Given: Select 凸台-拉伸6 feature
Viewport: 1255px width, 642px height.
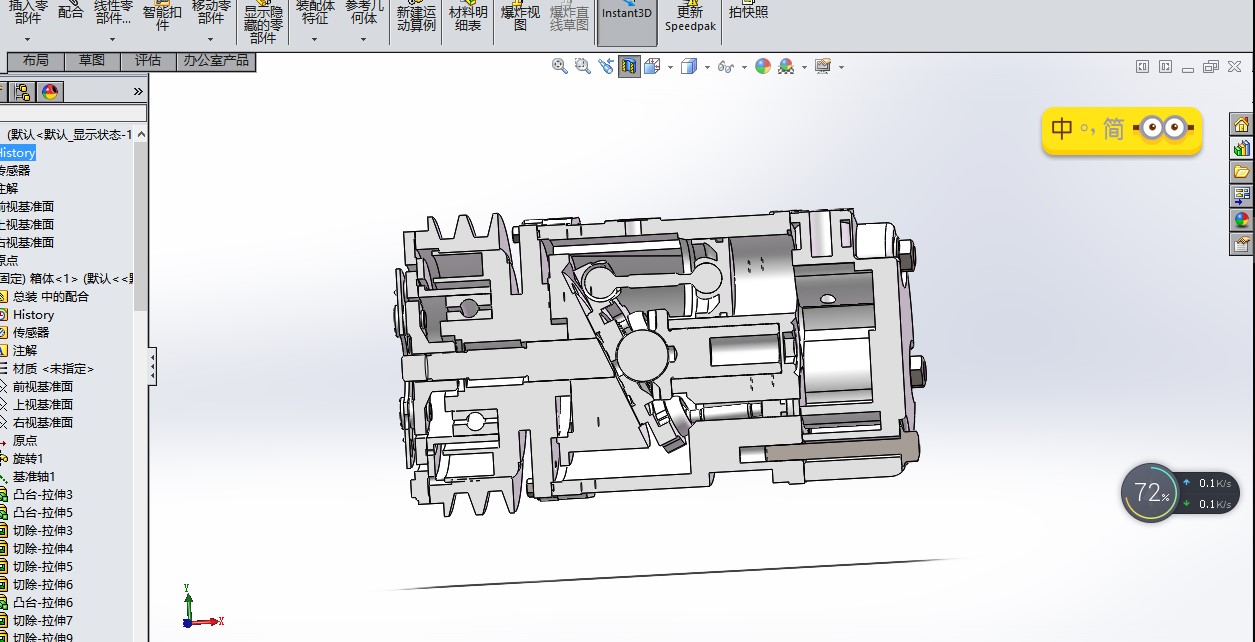Looking at the screenshot, I should [43, 603].
